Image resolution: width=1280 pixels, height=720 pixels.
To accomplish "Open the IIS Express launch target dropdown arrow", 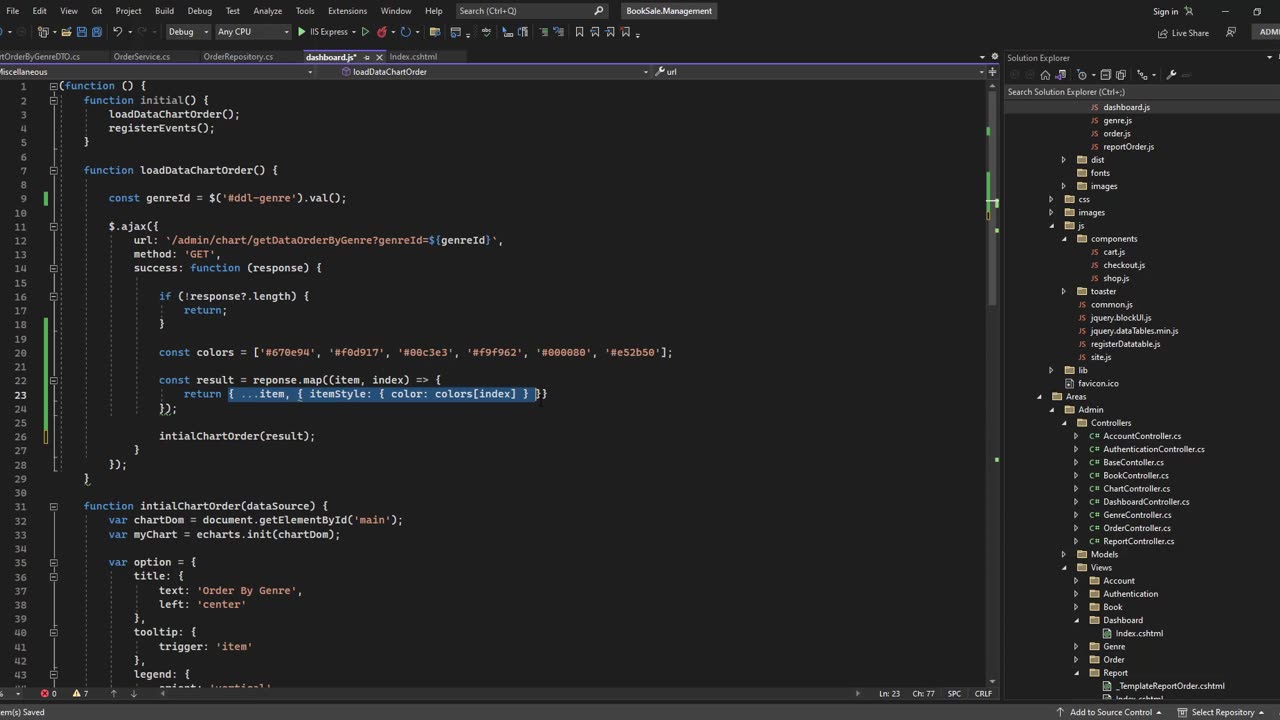I will tap(353, 32).
